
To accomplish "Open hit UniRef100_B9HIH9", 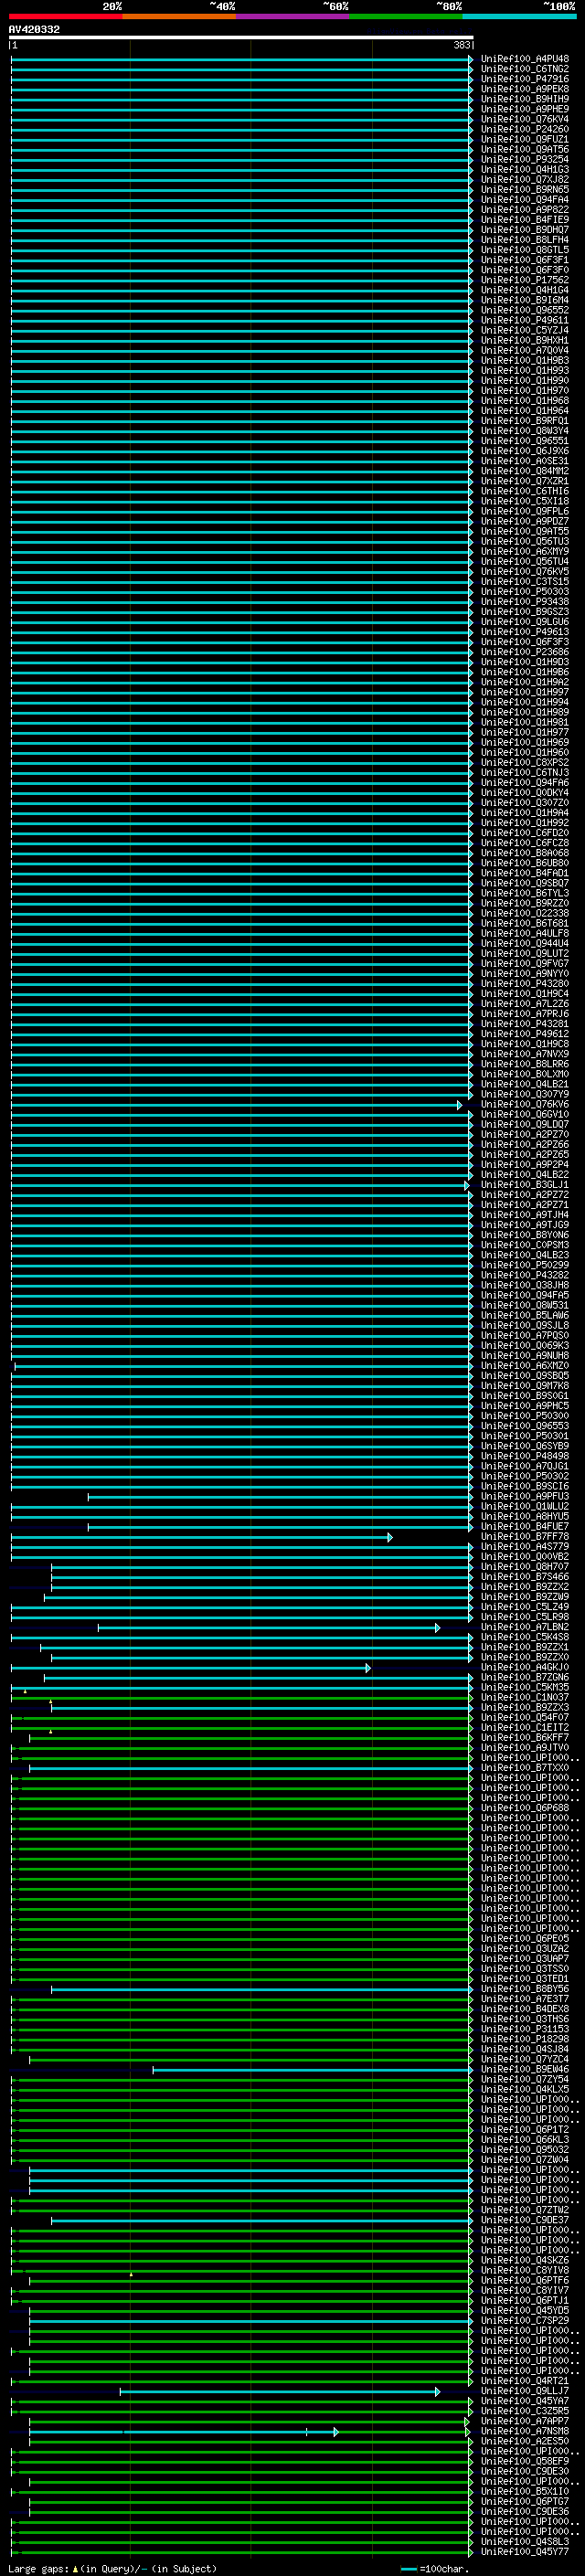I will pyautogui.click(x=525, y=99).
